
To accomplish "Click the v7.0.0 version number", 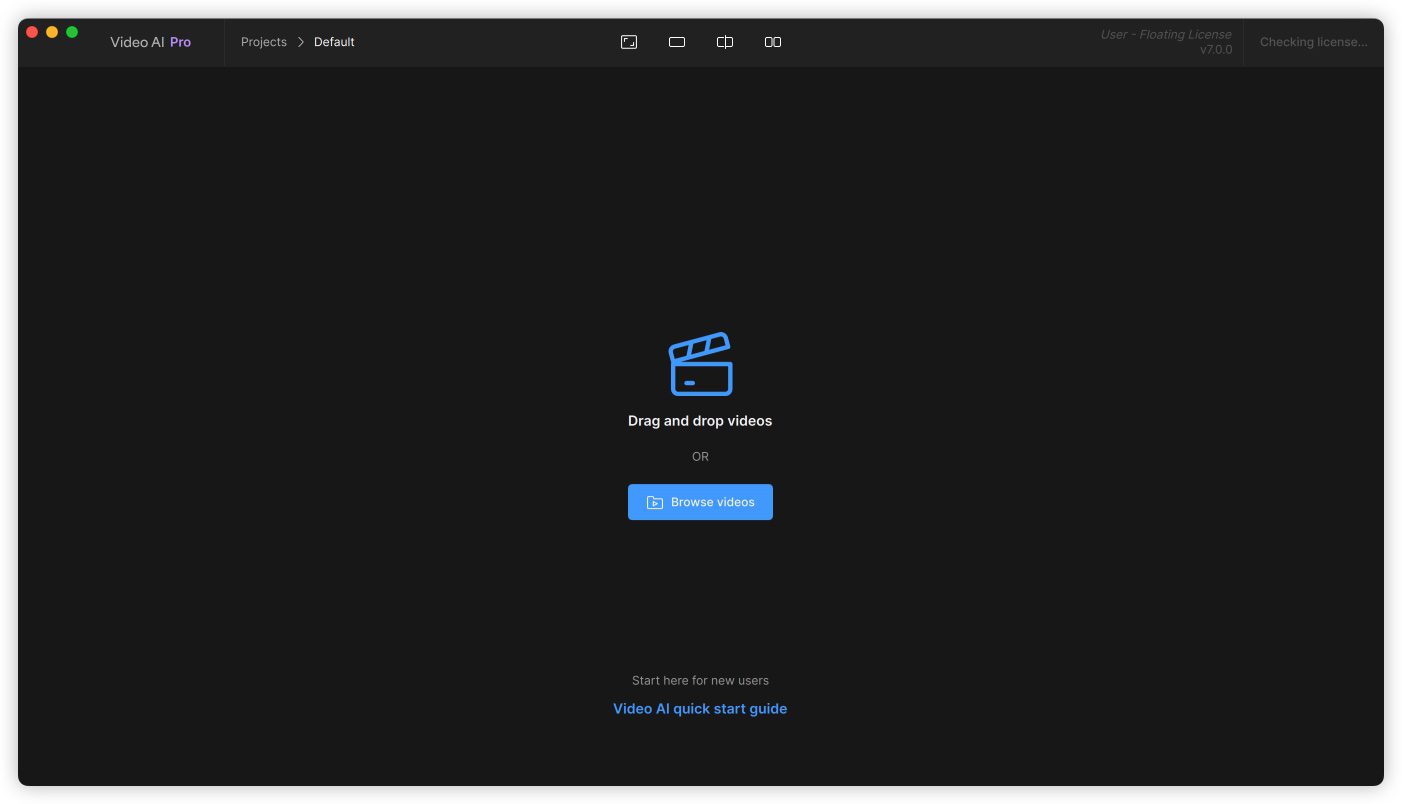I will coord(1216,50).
